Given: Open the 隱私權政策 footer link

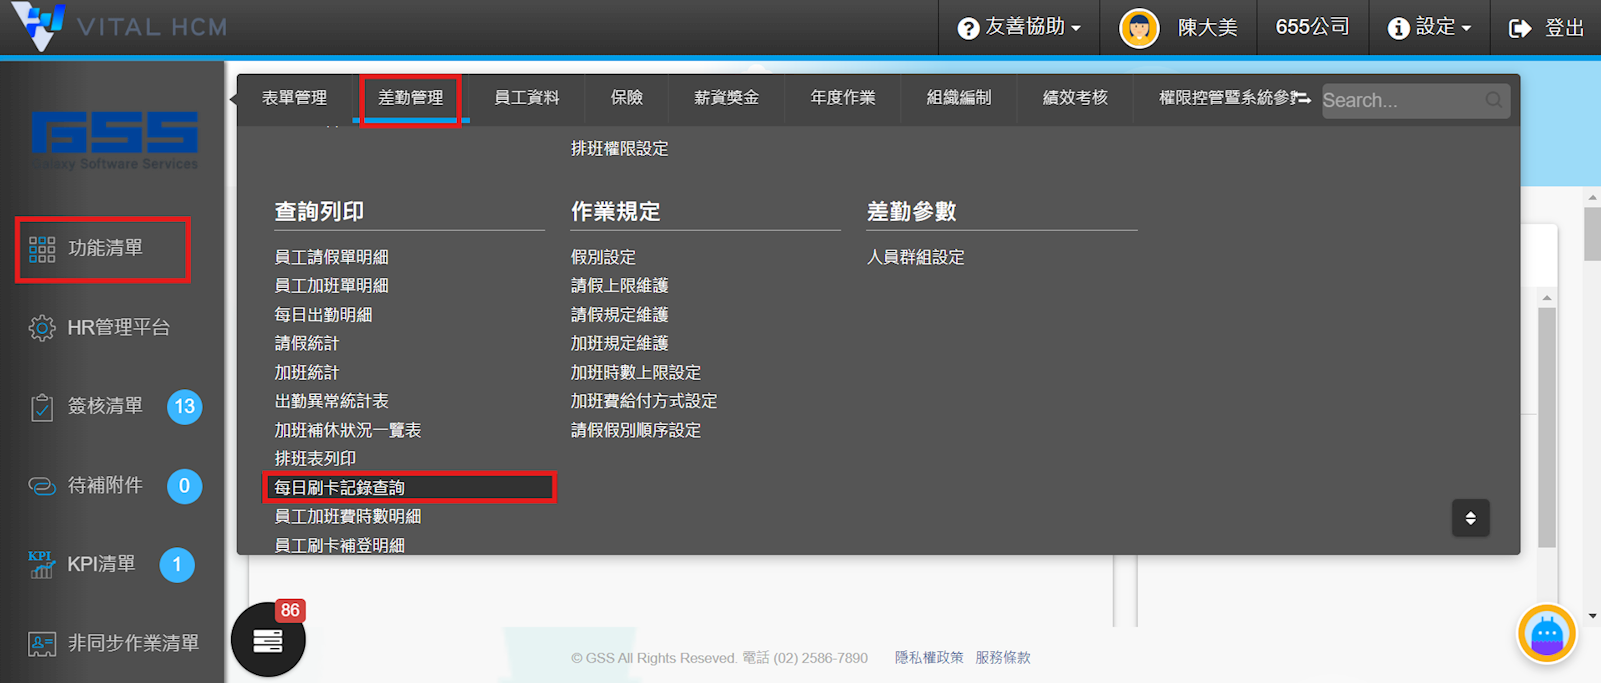Looking at the screenshot, I should 929,658.
